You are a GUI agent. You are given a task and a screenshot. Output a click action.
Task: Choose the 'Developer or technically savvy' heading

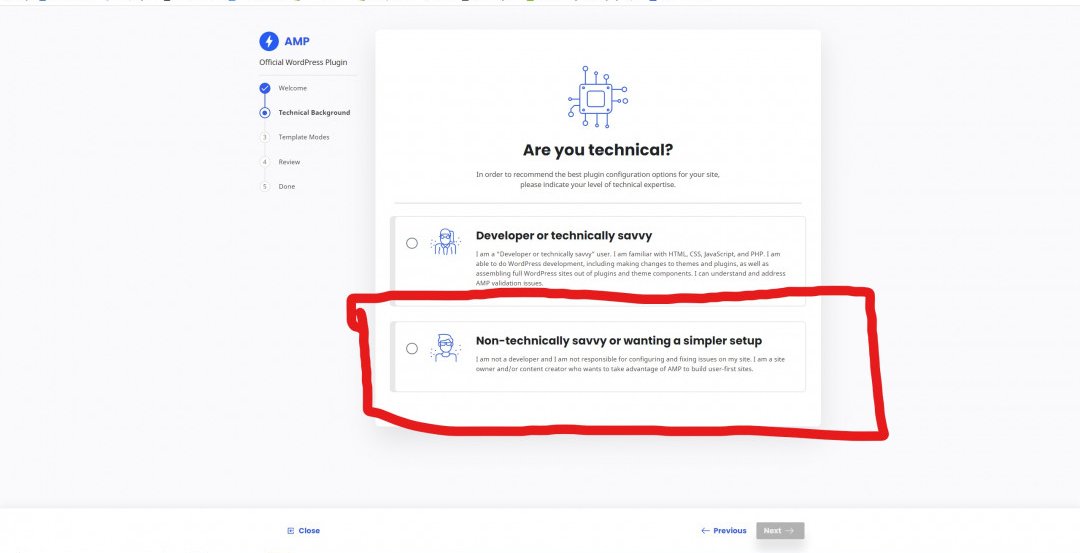click(563, 236)
